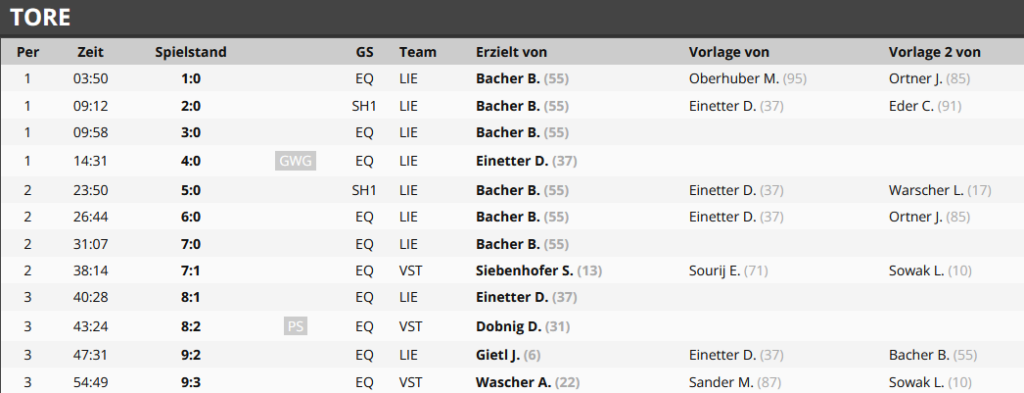This screenshot has height=393, width=1024.
Task: Click the TORE section title
Action: click(40, 18)
